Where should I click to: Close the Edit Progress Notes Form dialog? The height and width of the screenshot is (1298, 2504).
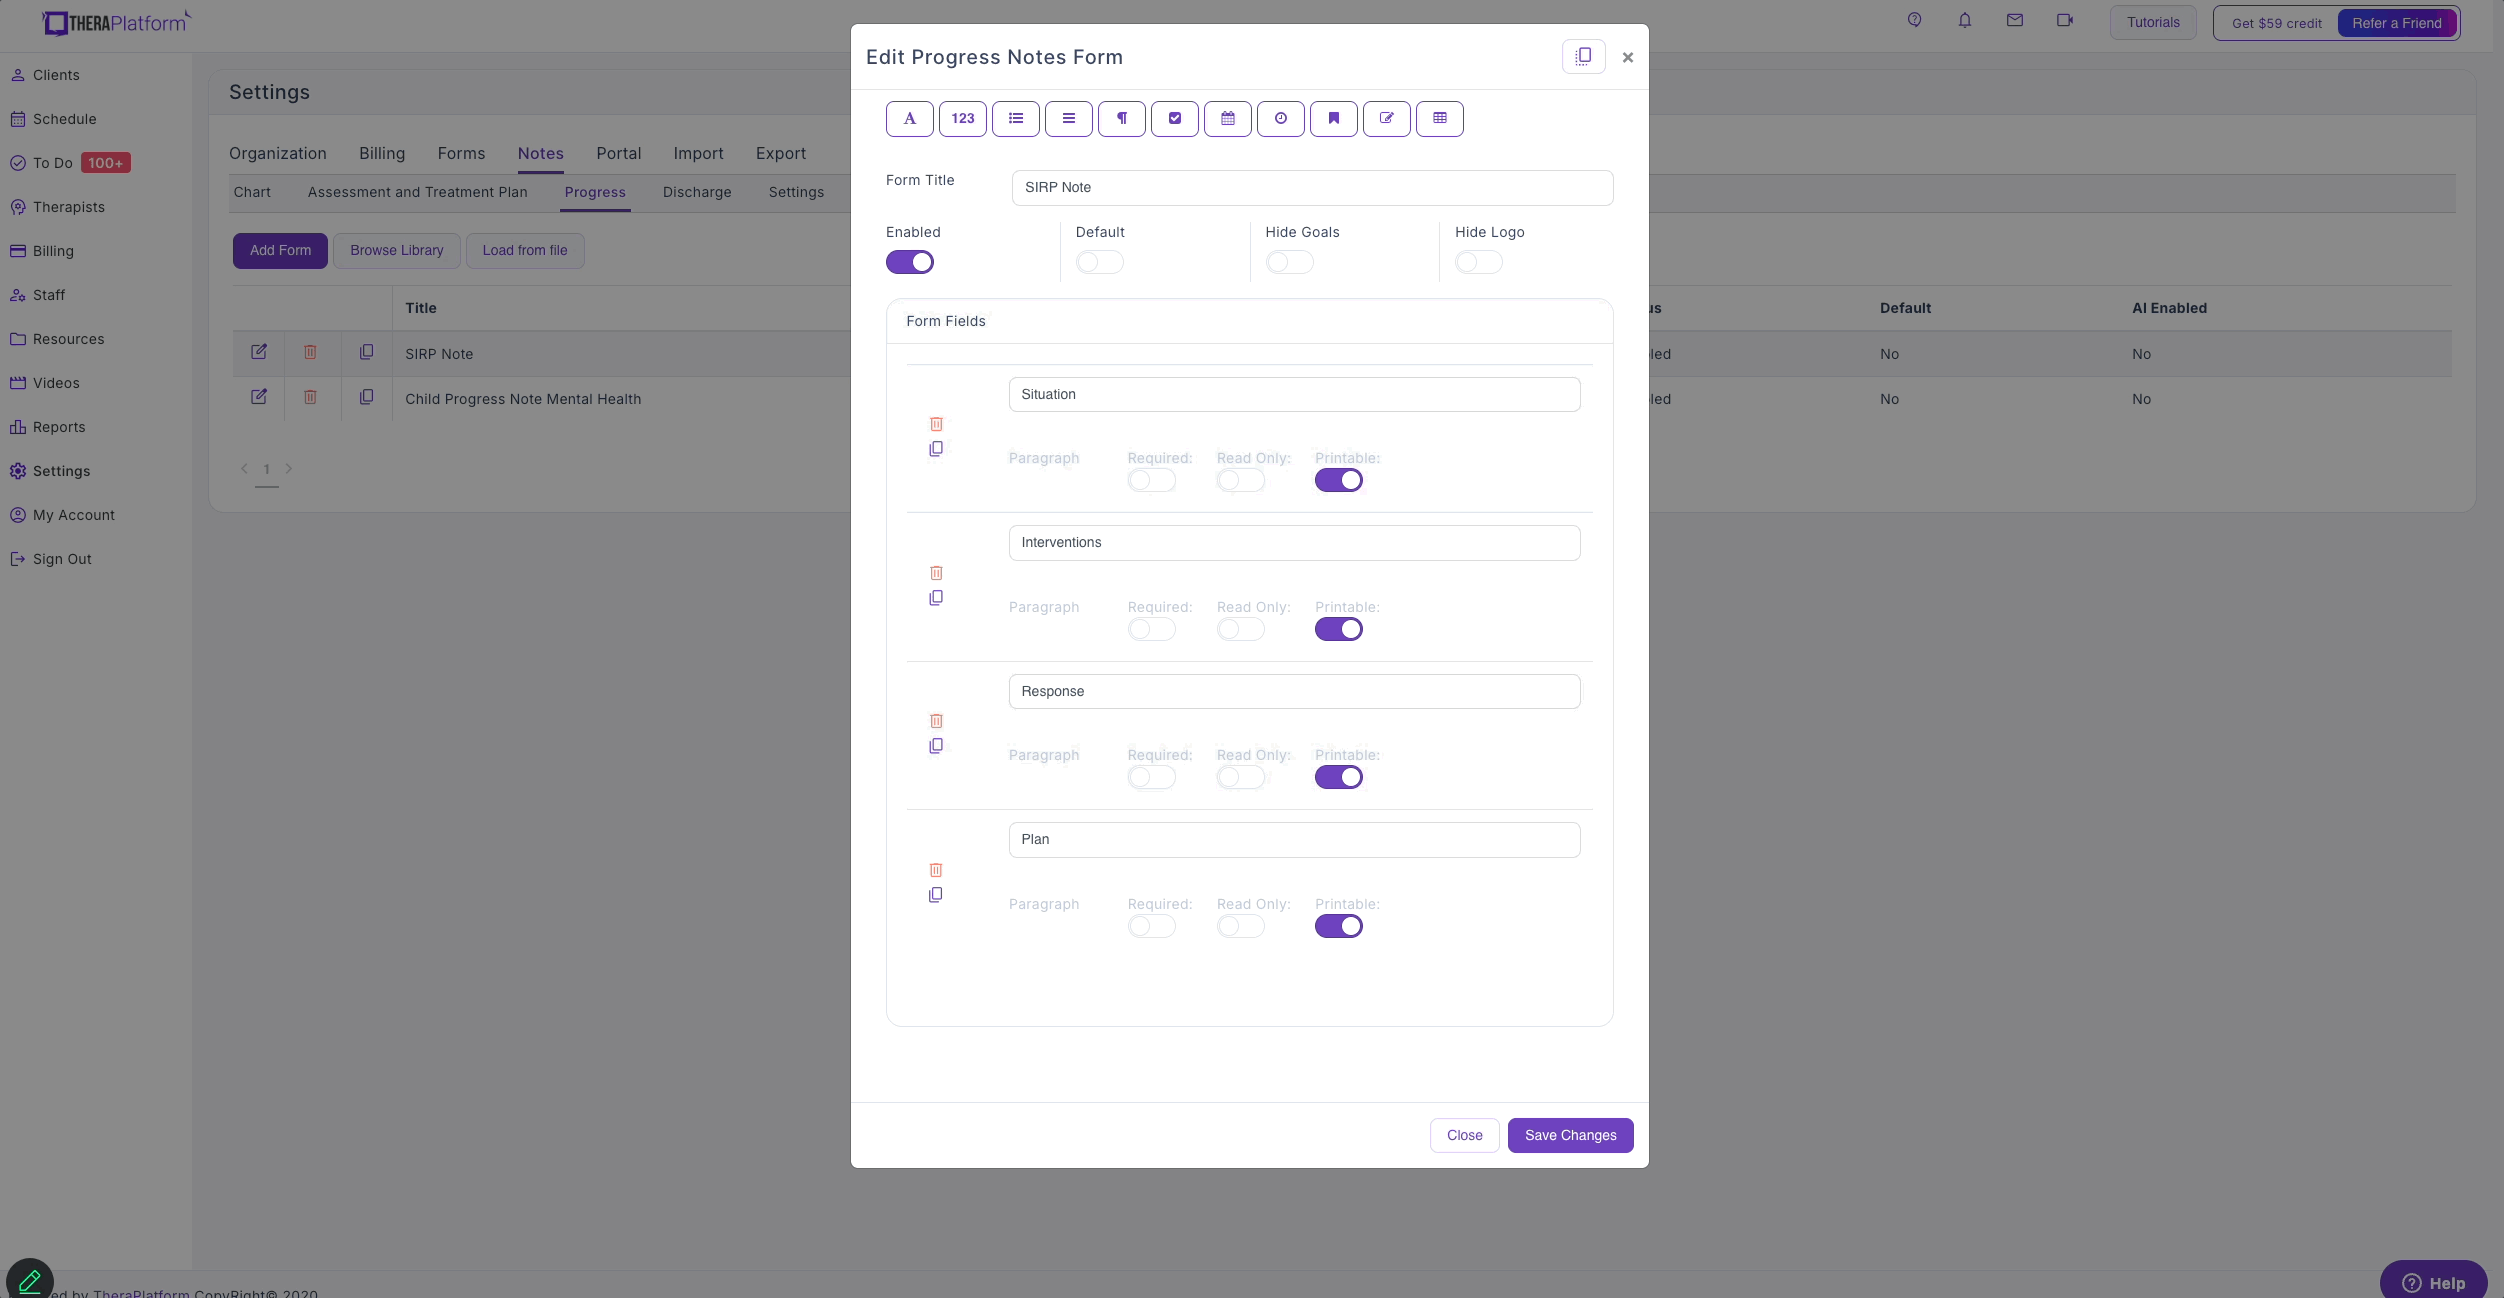tap(1628, 57)
